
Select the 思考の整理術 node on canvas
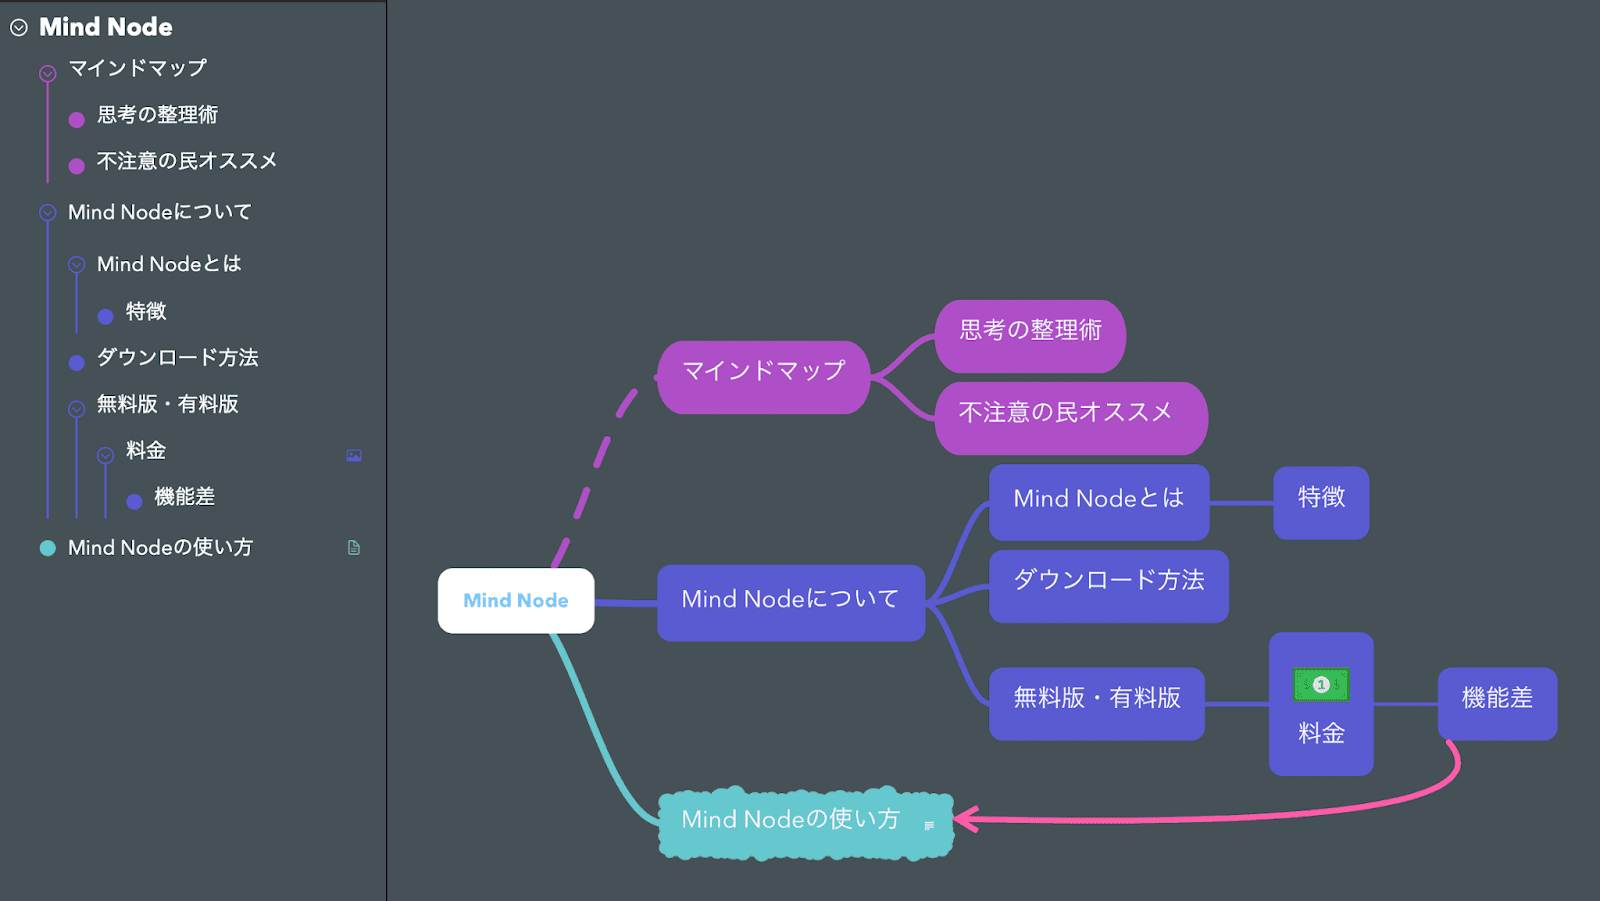click(x=1030, y=336)
